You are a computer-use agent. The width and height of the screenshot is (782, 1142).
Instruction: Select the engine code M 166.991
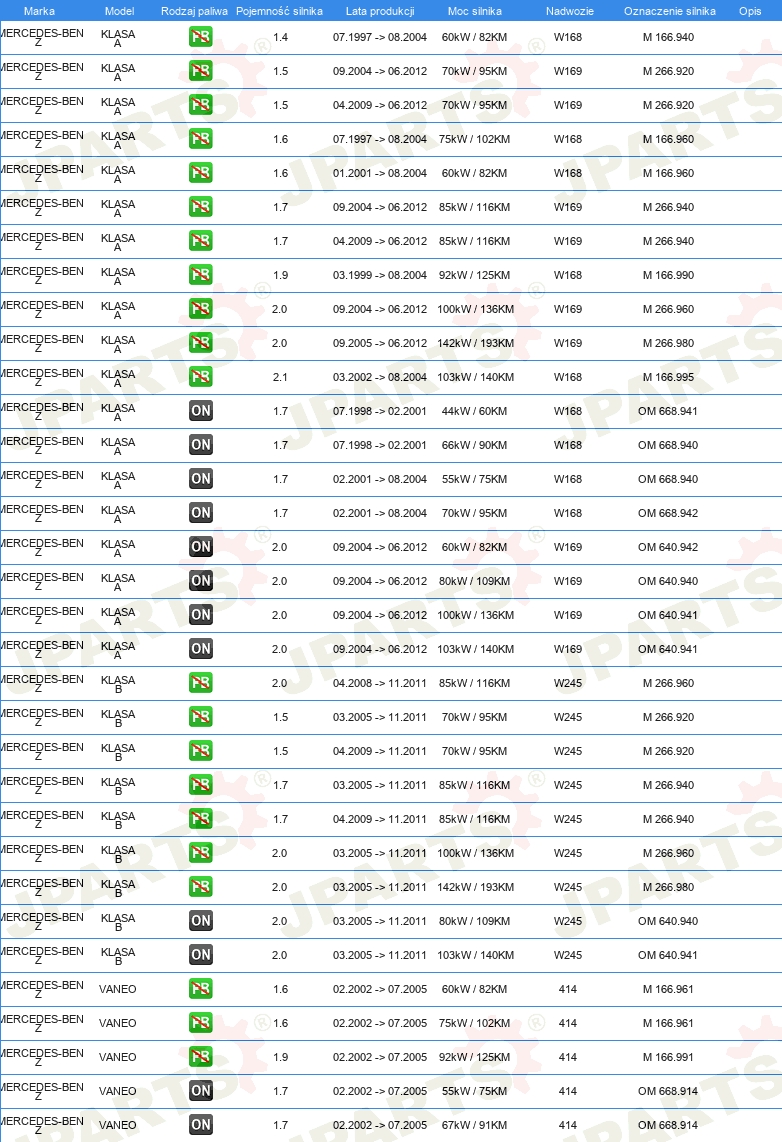668,1057
